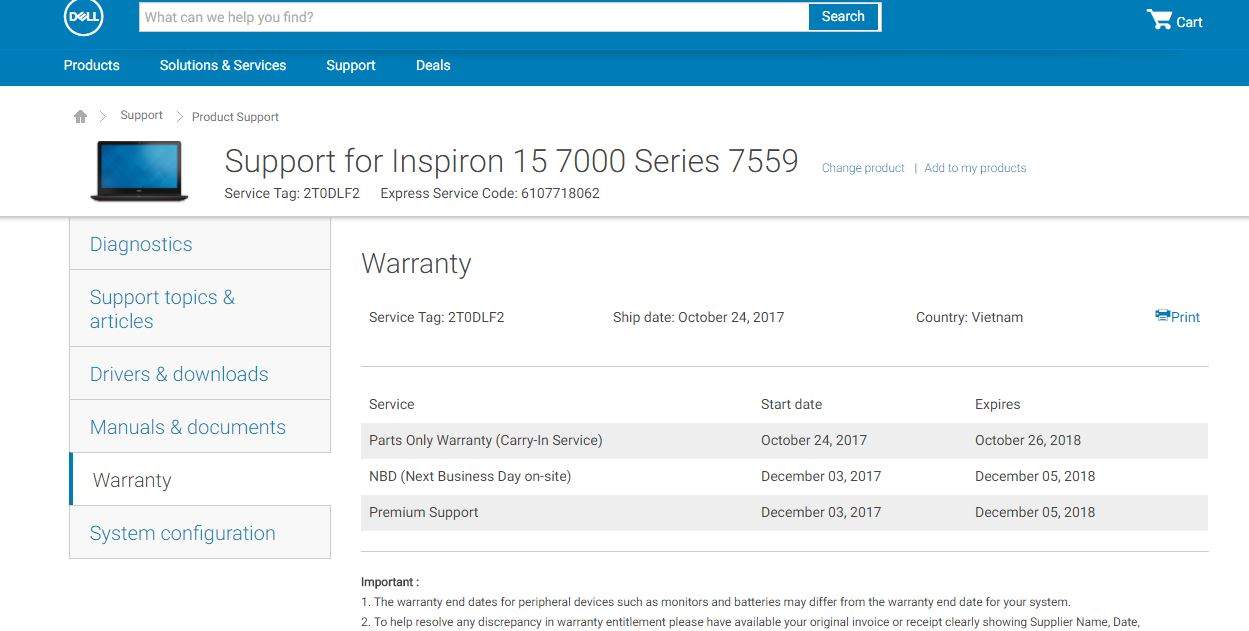
Task: Click the Dell logo icon
Action: click(x=83, y=17)
